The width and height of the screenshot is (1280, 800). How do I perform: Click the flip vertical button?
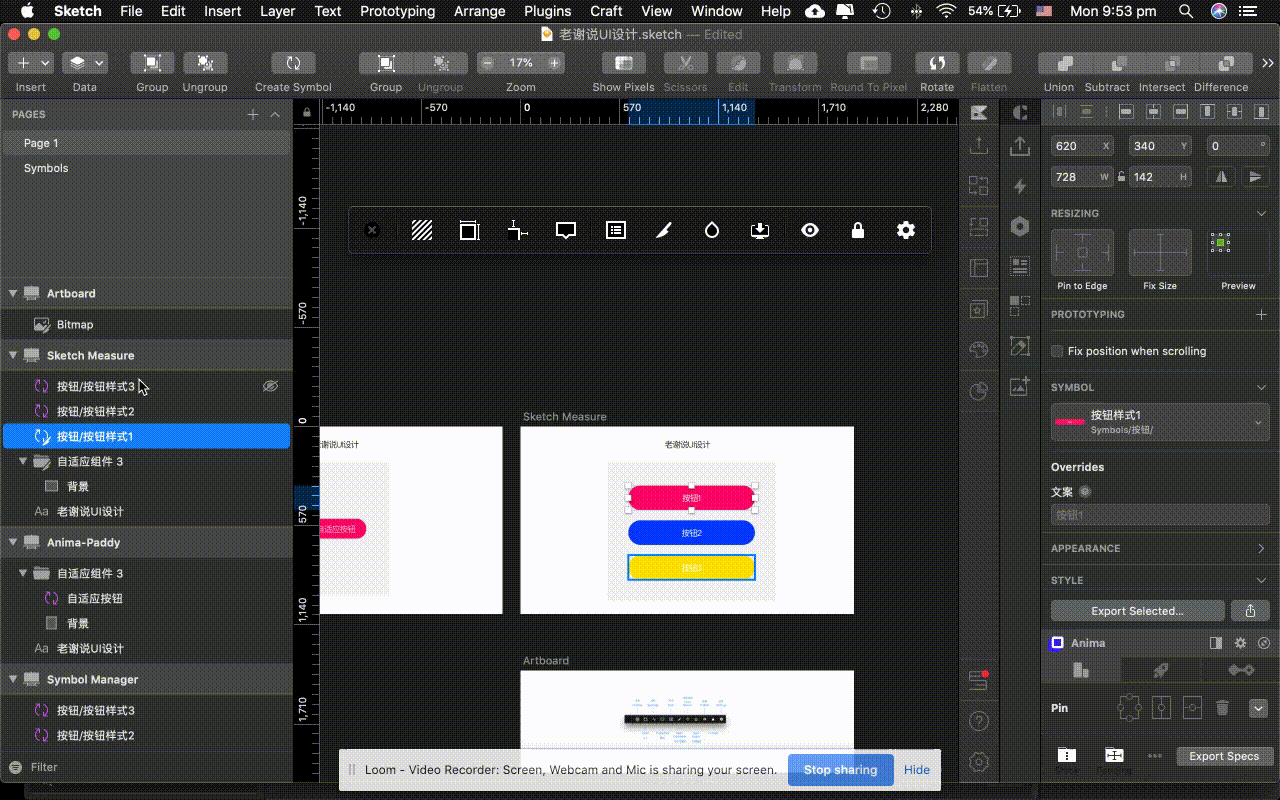click(x=1256, y=176)
